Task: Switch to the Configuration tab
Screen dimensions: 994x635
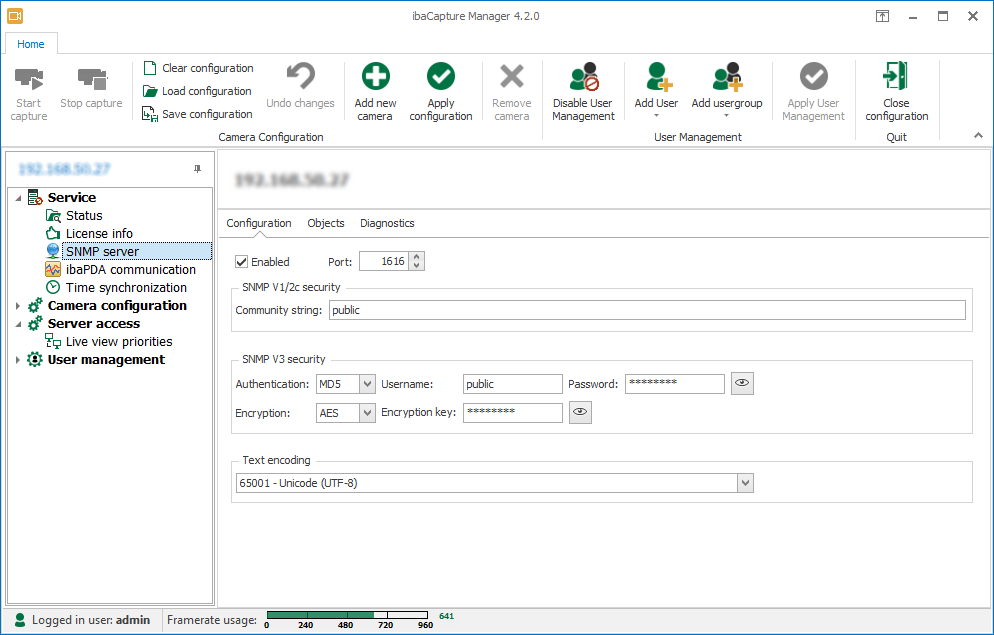Action: pos(259,223)
